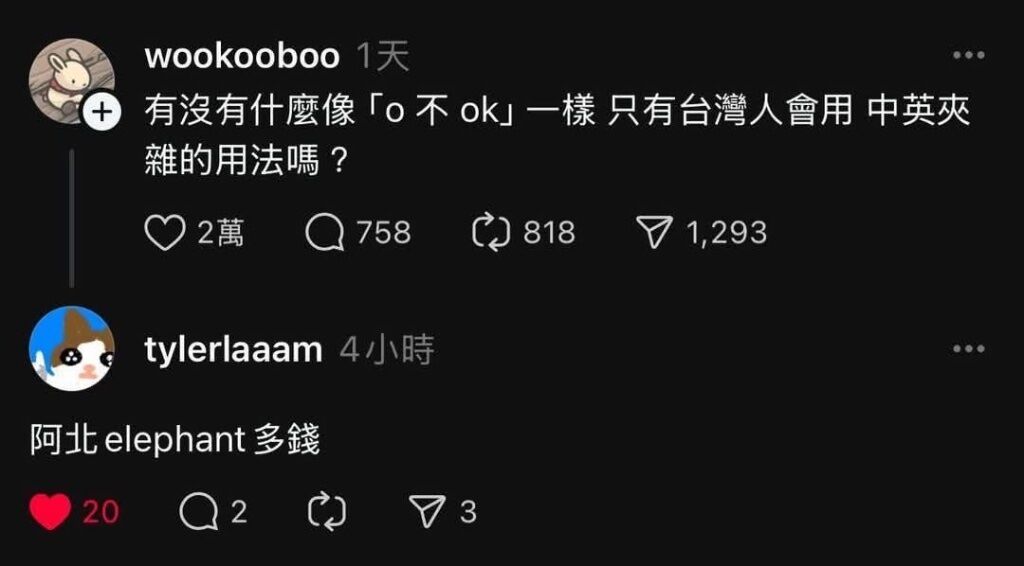View tylerlaaam's cat avatar

coord(72,349)
